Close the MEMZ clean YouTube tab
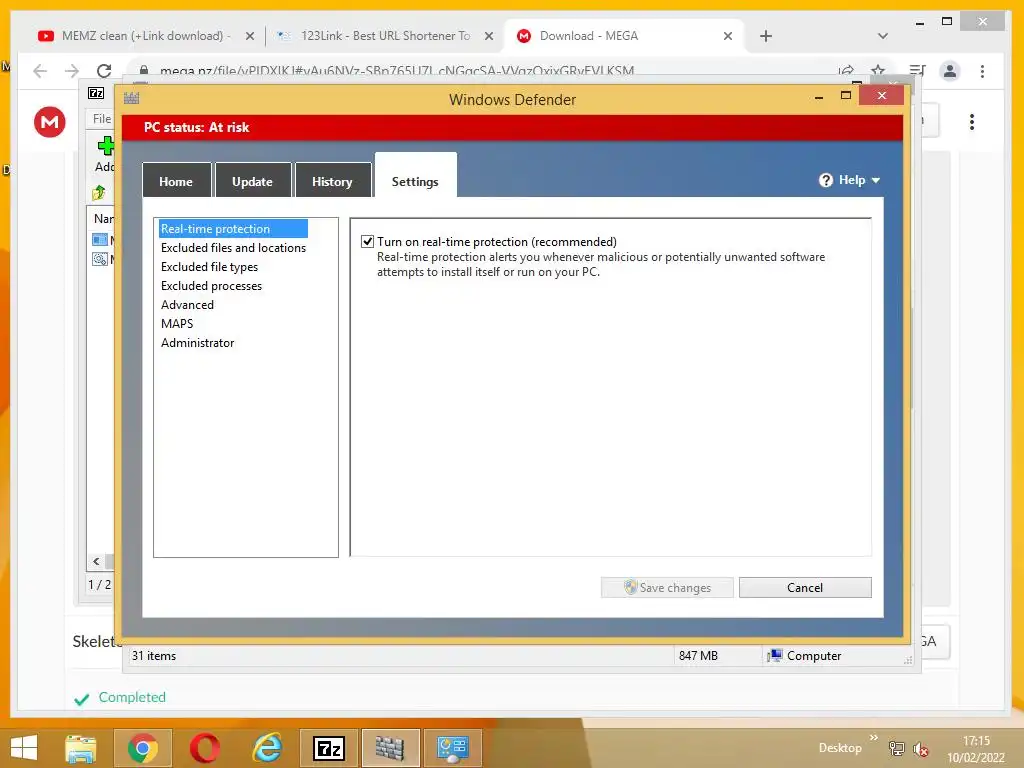The image size is (1024, 768). point(249,37)
